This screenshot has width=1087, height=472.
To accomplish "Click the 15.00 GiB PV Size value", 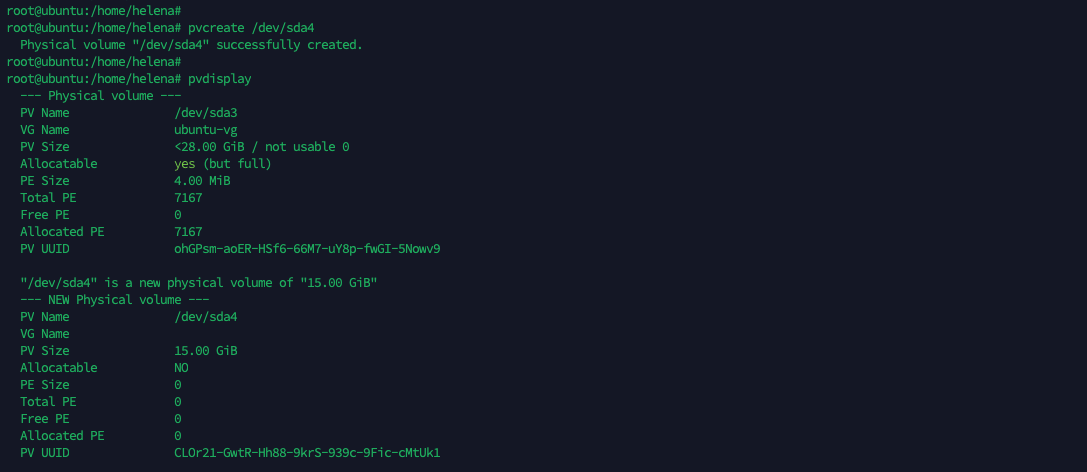I will pyautogui.click(x=205, y=351).
